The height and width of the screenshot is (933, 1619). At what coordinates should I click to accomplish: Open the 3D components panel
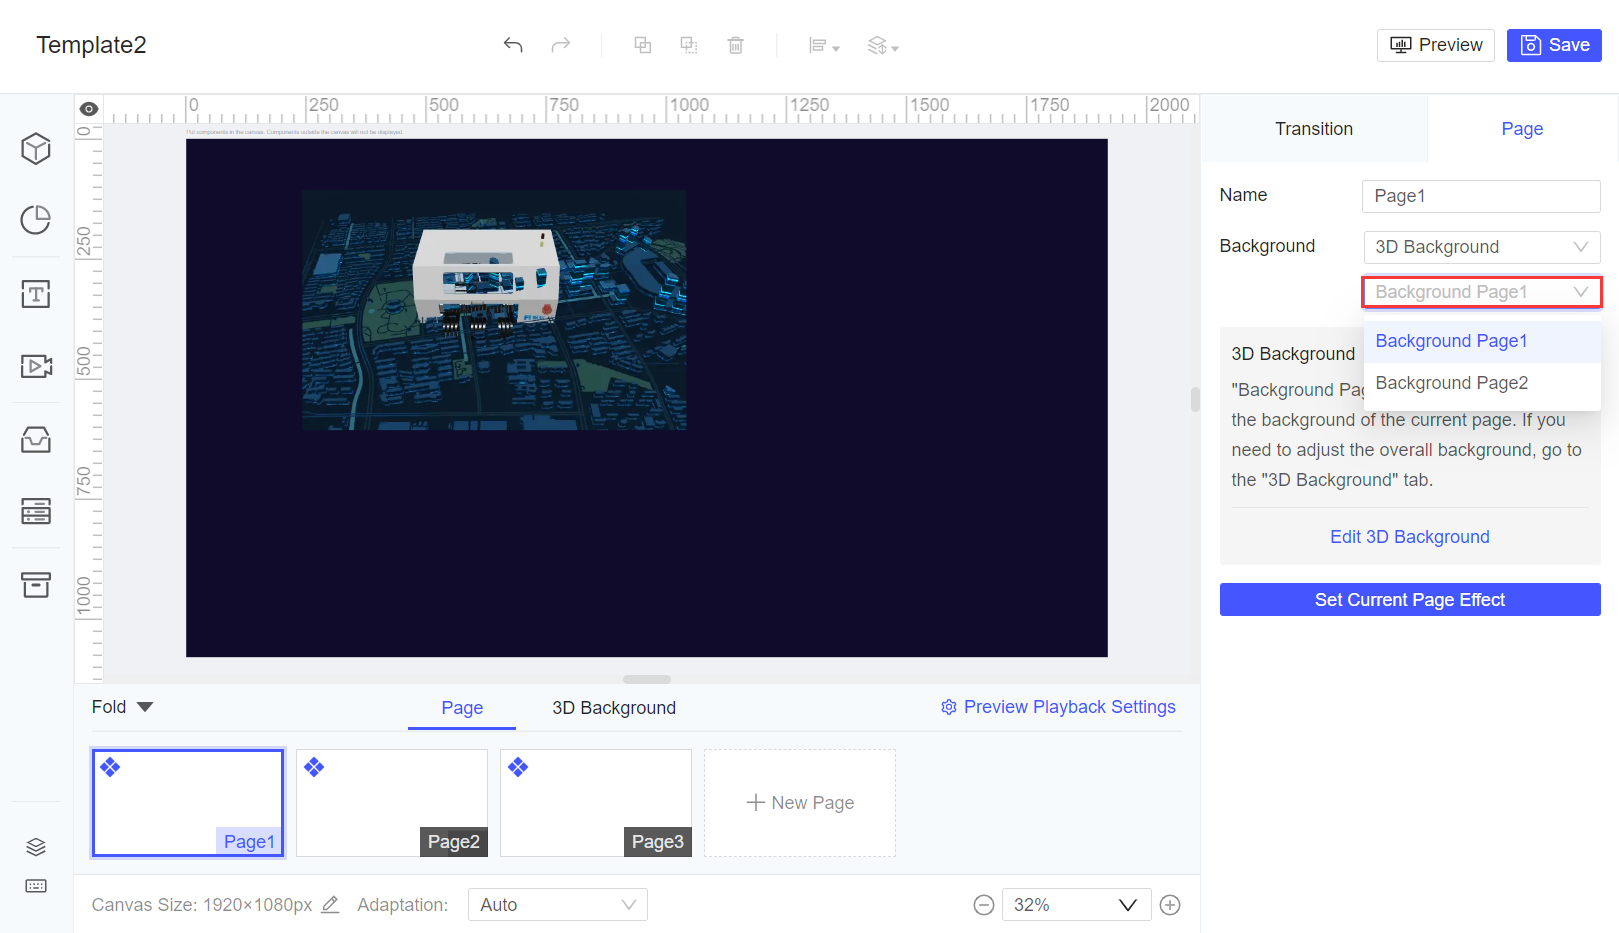coord(35,148)
